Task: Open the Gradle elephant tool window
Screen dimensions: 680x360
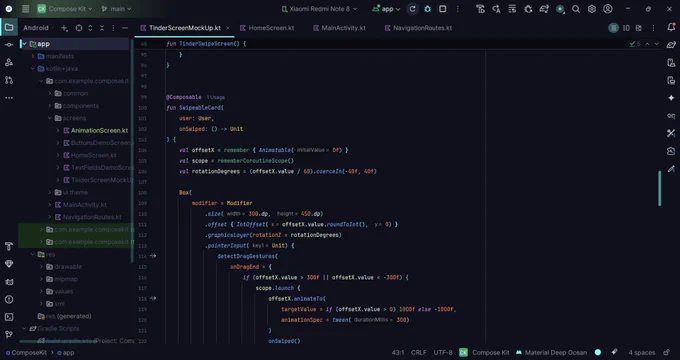Action: pyautogui.click(x=671, y=45)
